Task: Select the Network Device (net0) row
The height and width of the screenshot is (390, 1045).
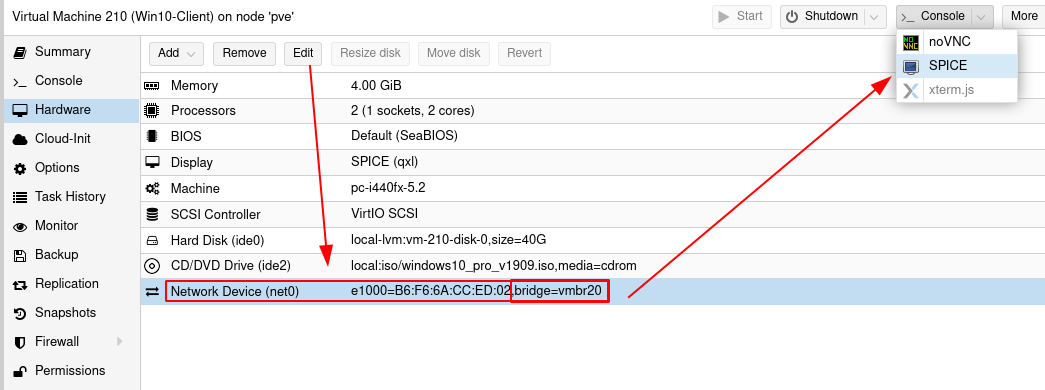Action: click(x=592, y=291)
